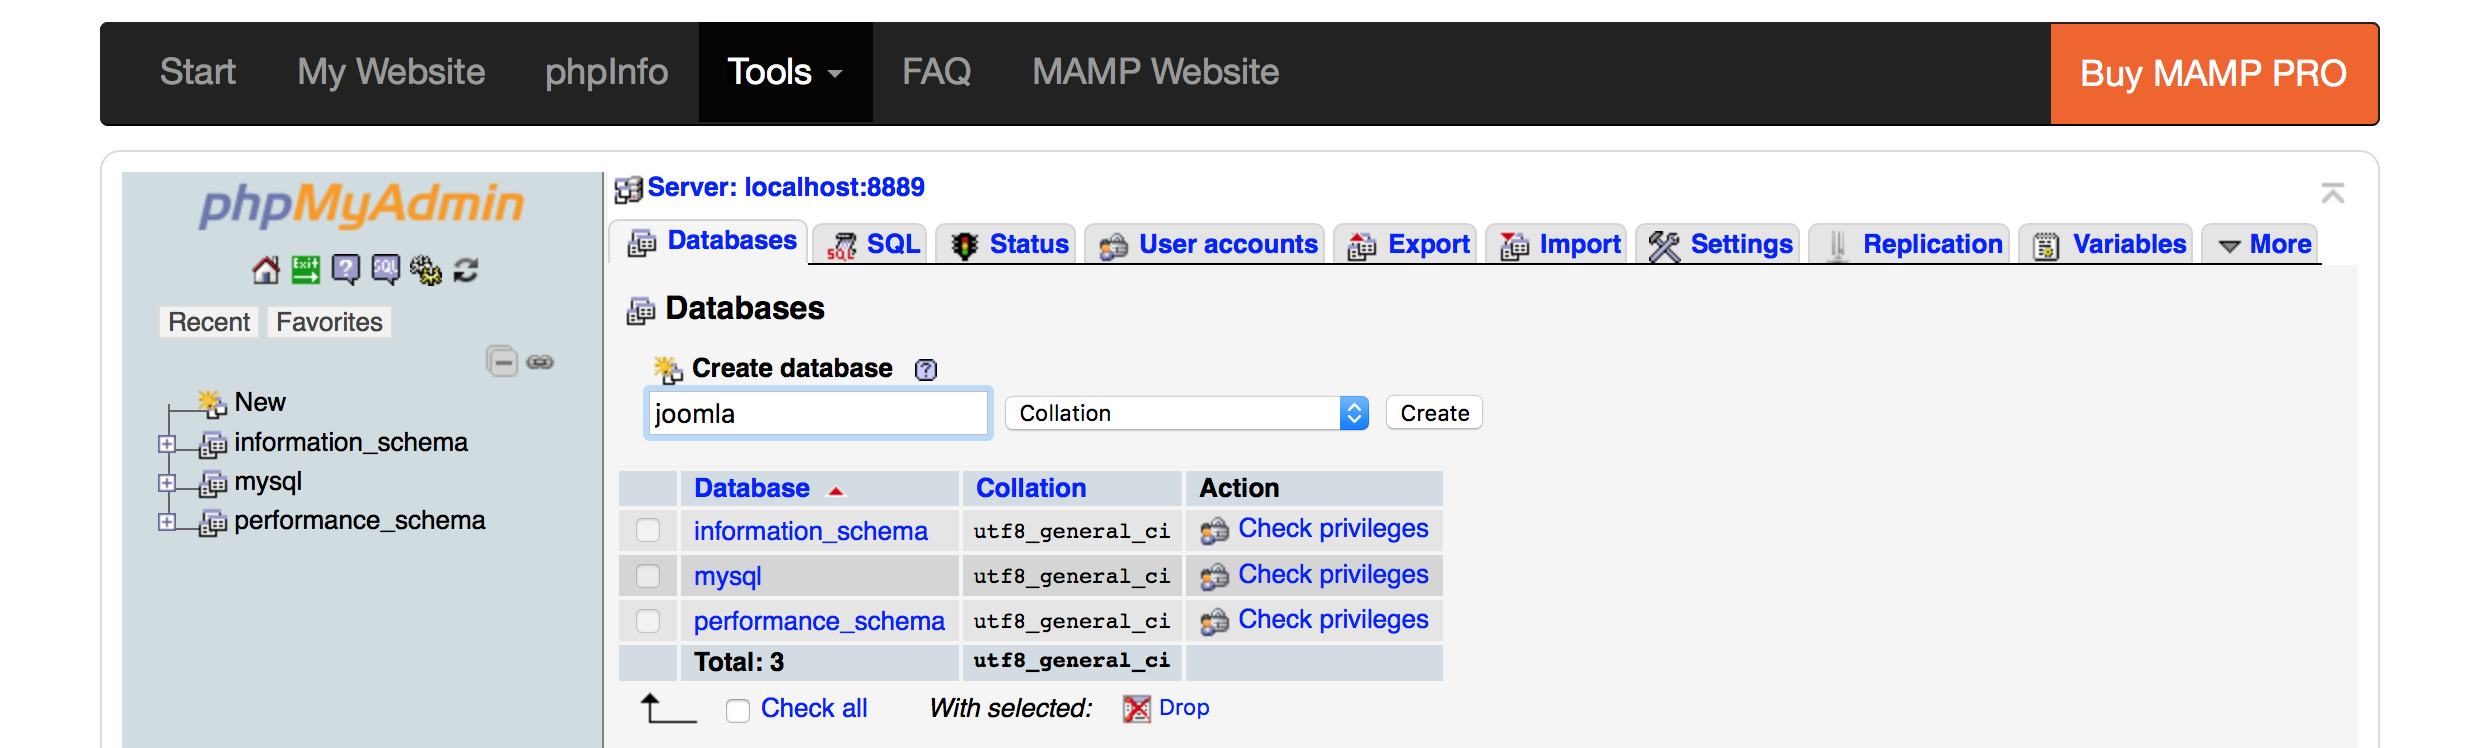This screenshot has height=748, width=2484.
Task: Open the Import tab
Action: [x=1557, y=244]
